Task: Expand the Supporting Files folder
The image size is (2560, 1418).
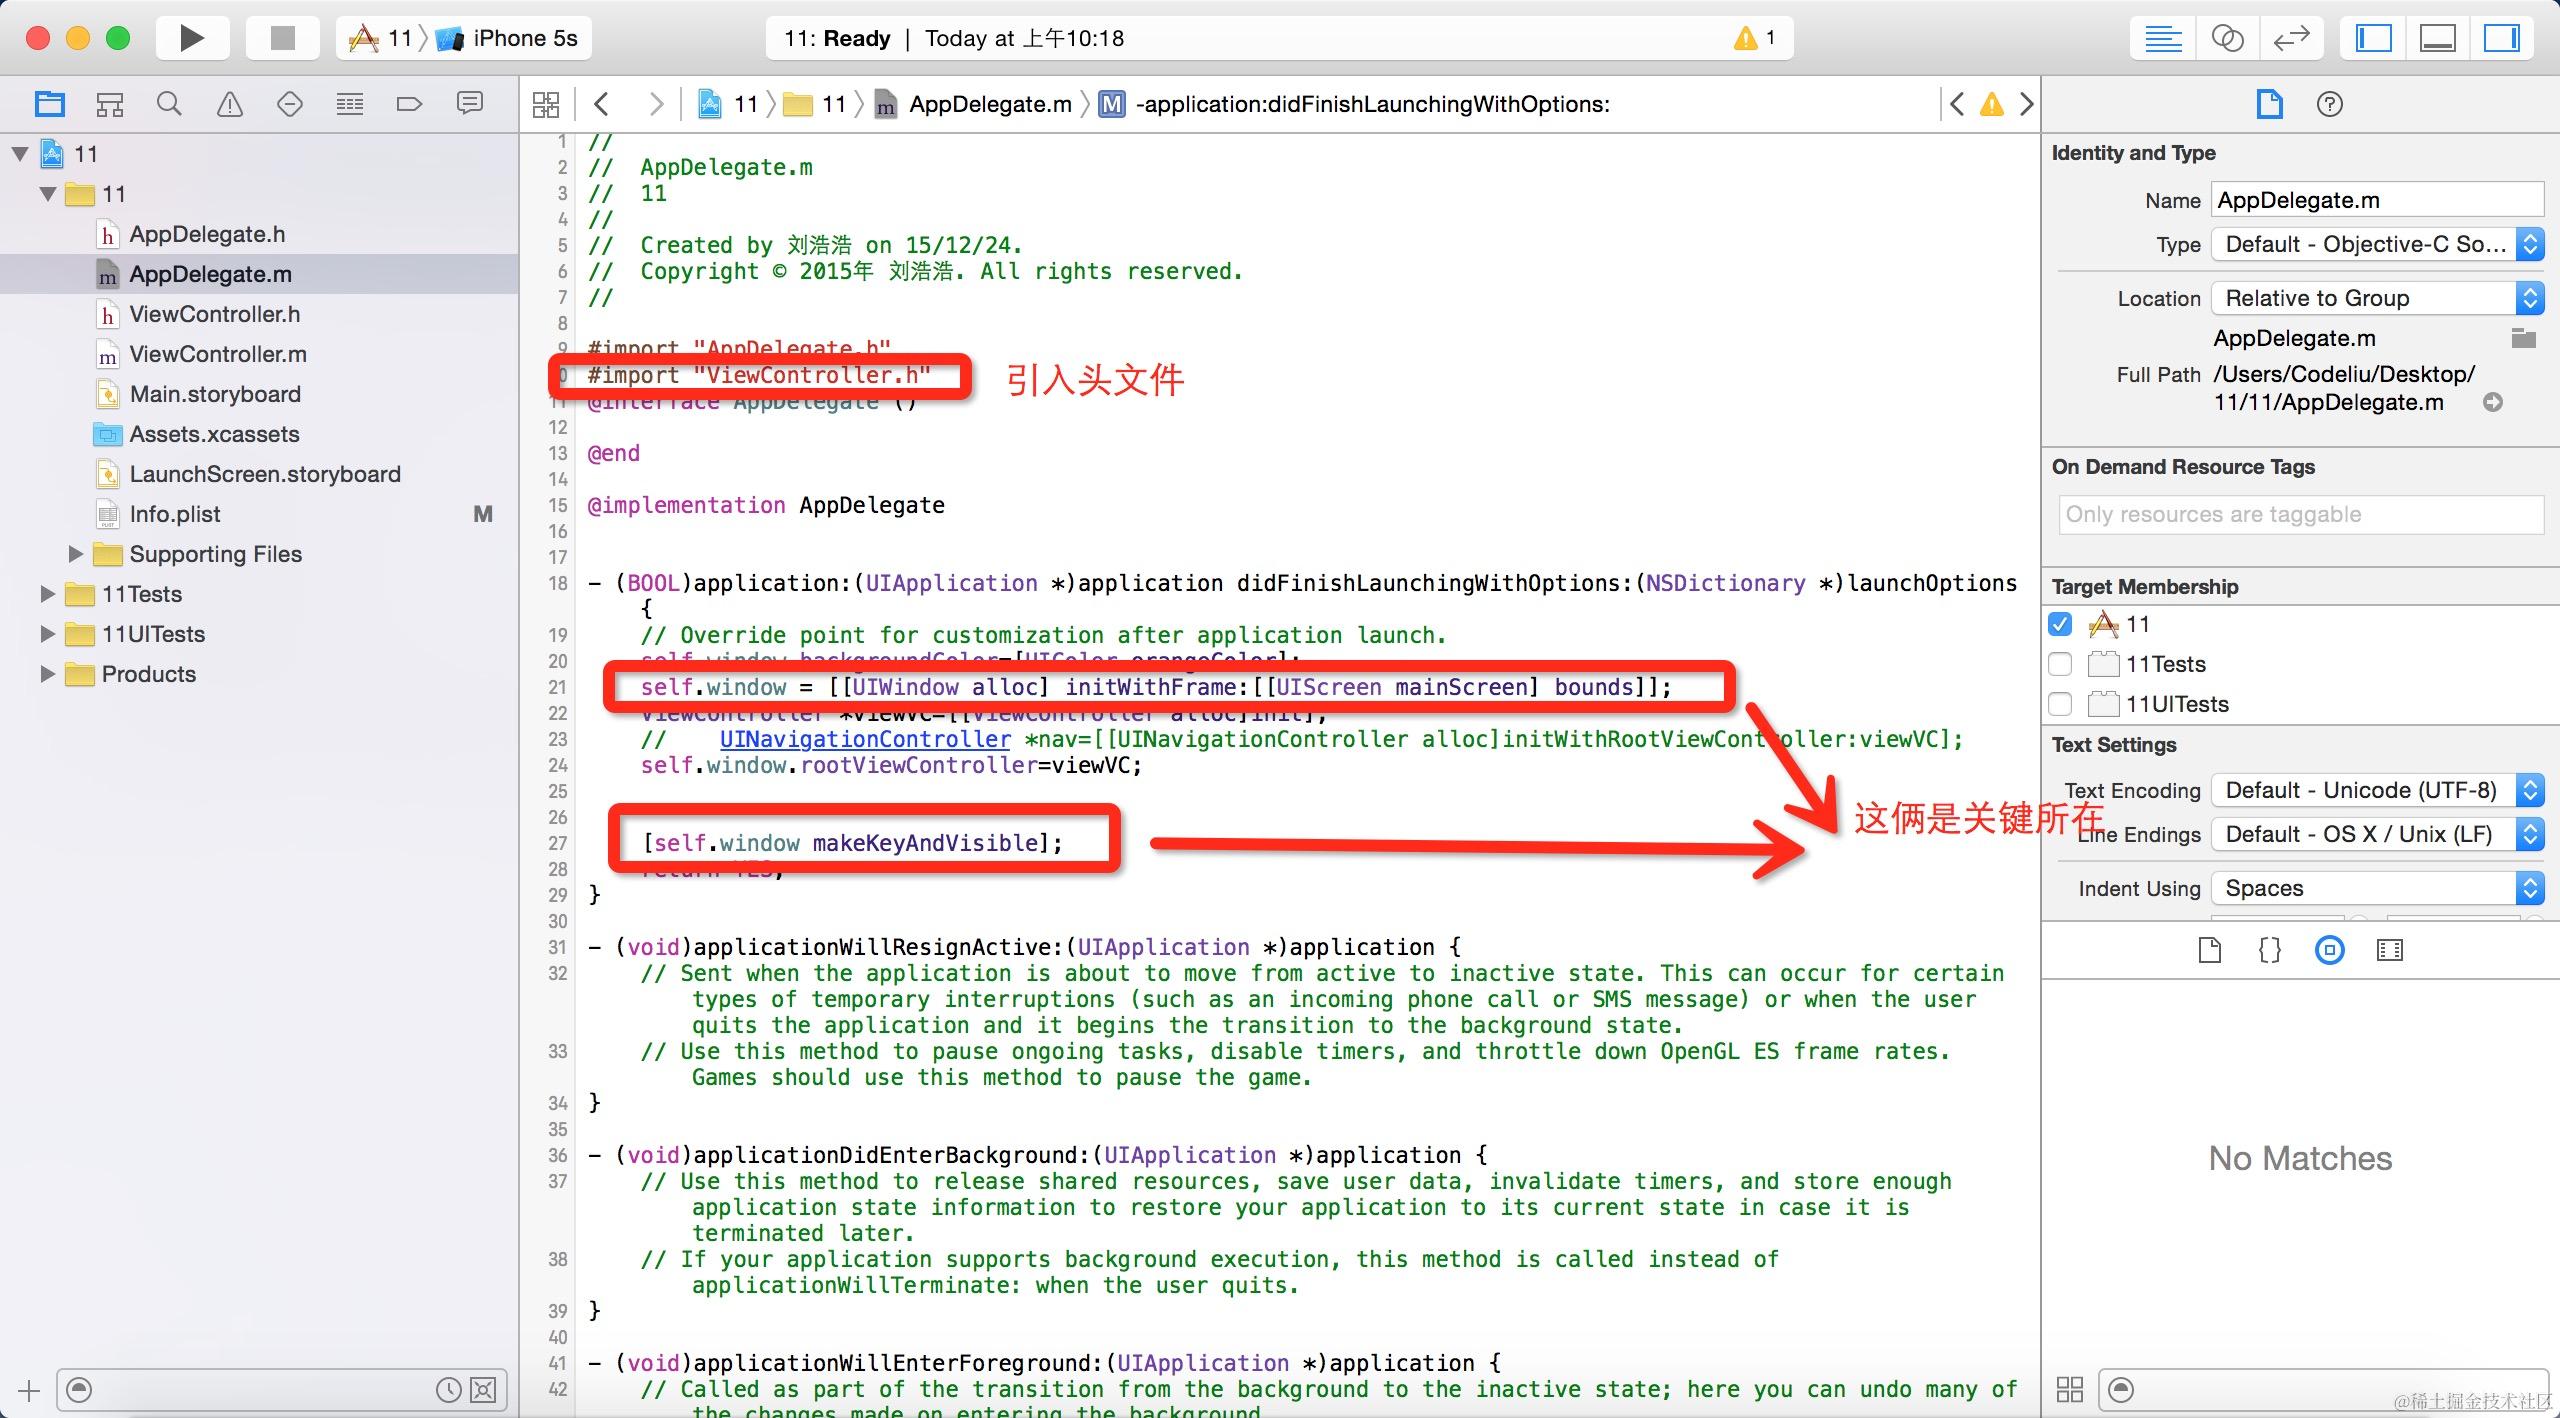Action: click(x=75, y=554)
